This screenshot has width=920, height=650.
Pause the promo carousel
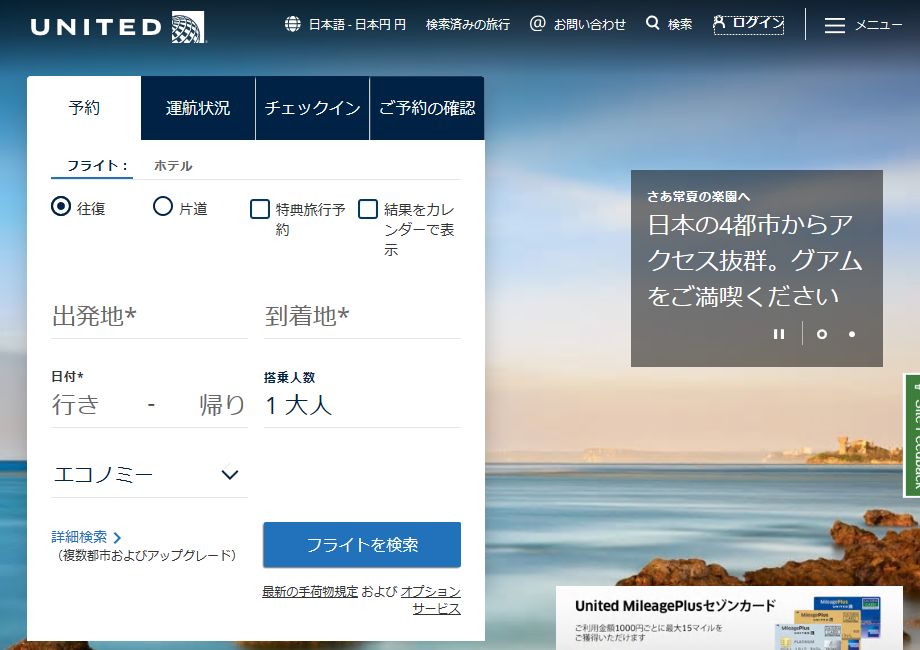tap(779, 334)
